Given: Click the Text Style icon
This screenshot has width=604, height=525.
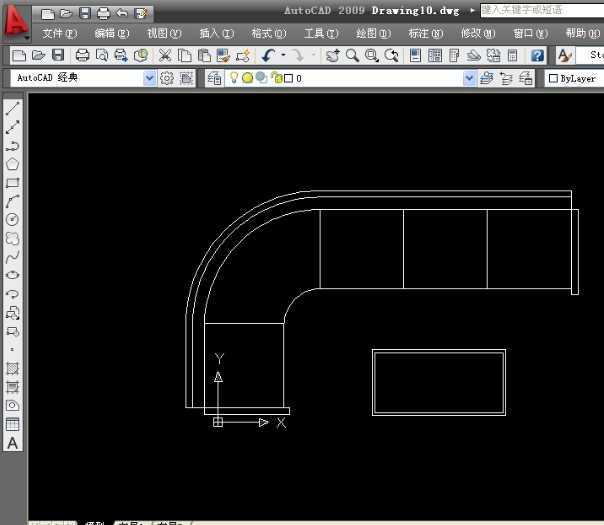Looking at the screenshot, I should [565, 56].
